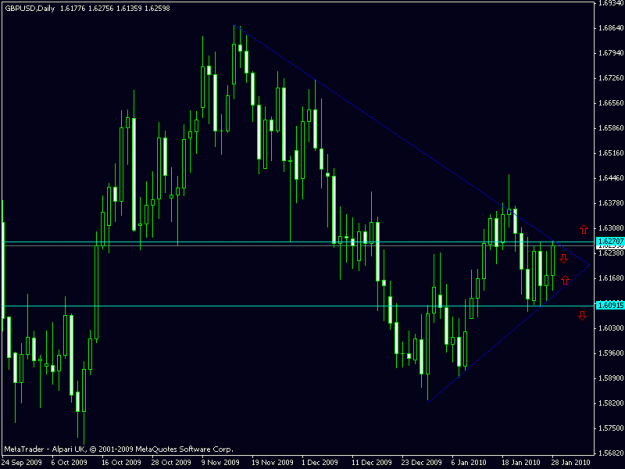This screenshot has height=469, width=625.
Task: Click the 1.59600 price axis label
Action: pos(611,353)
